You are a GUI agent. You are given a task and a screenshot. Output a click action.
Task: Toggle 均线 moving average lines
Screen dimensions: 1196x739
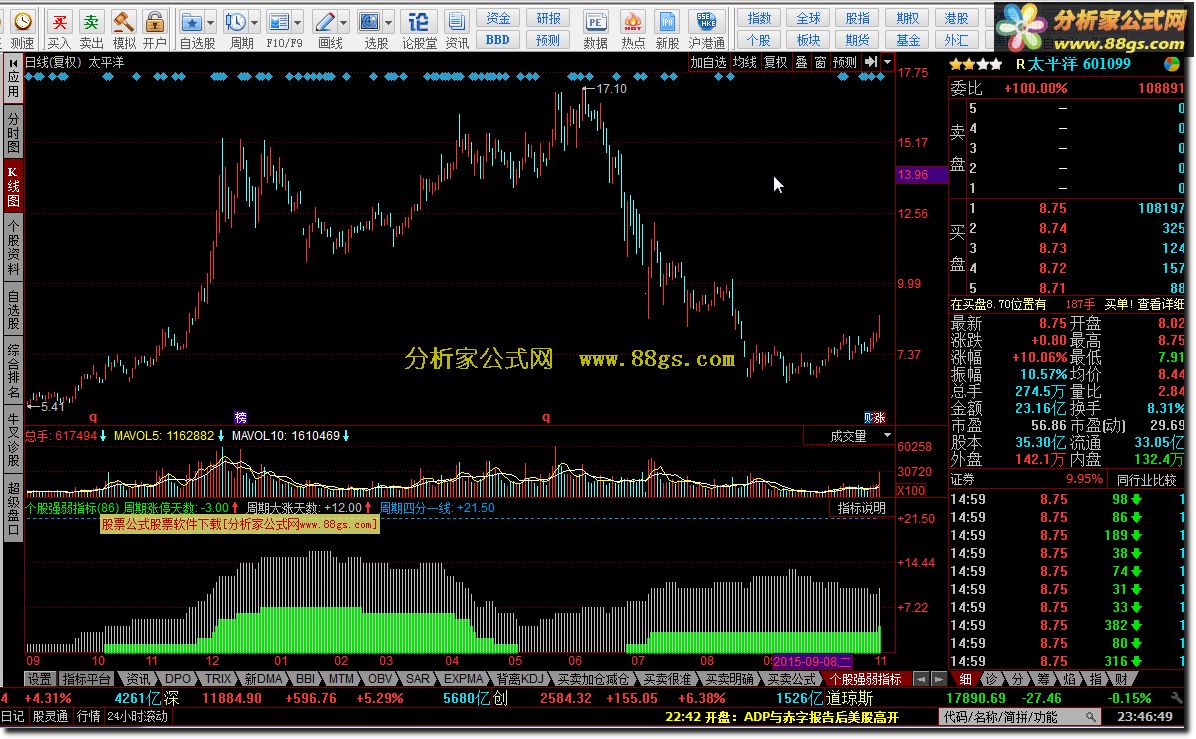pos(744,62)
